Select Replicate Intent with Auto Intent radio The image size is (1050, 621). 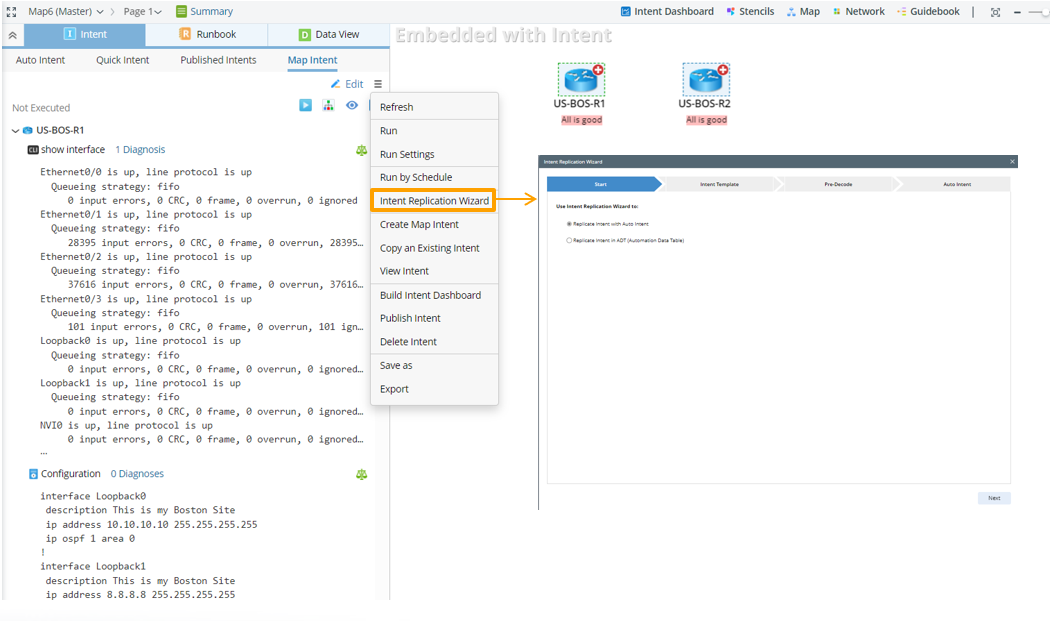pos(569,224)
